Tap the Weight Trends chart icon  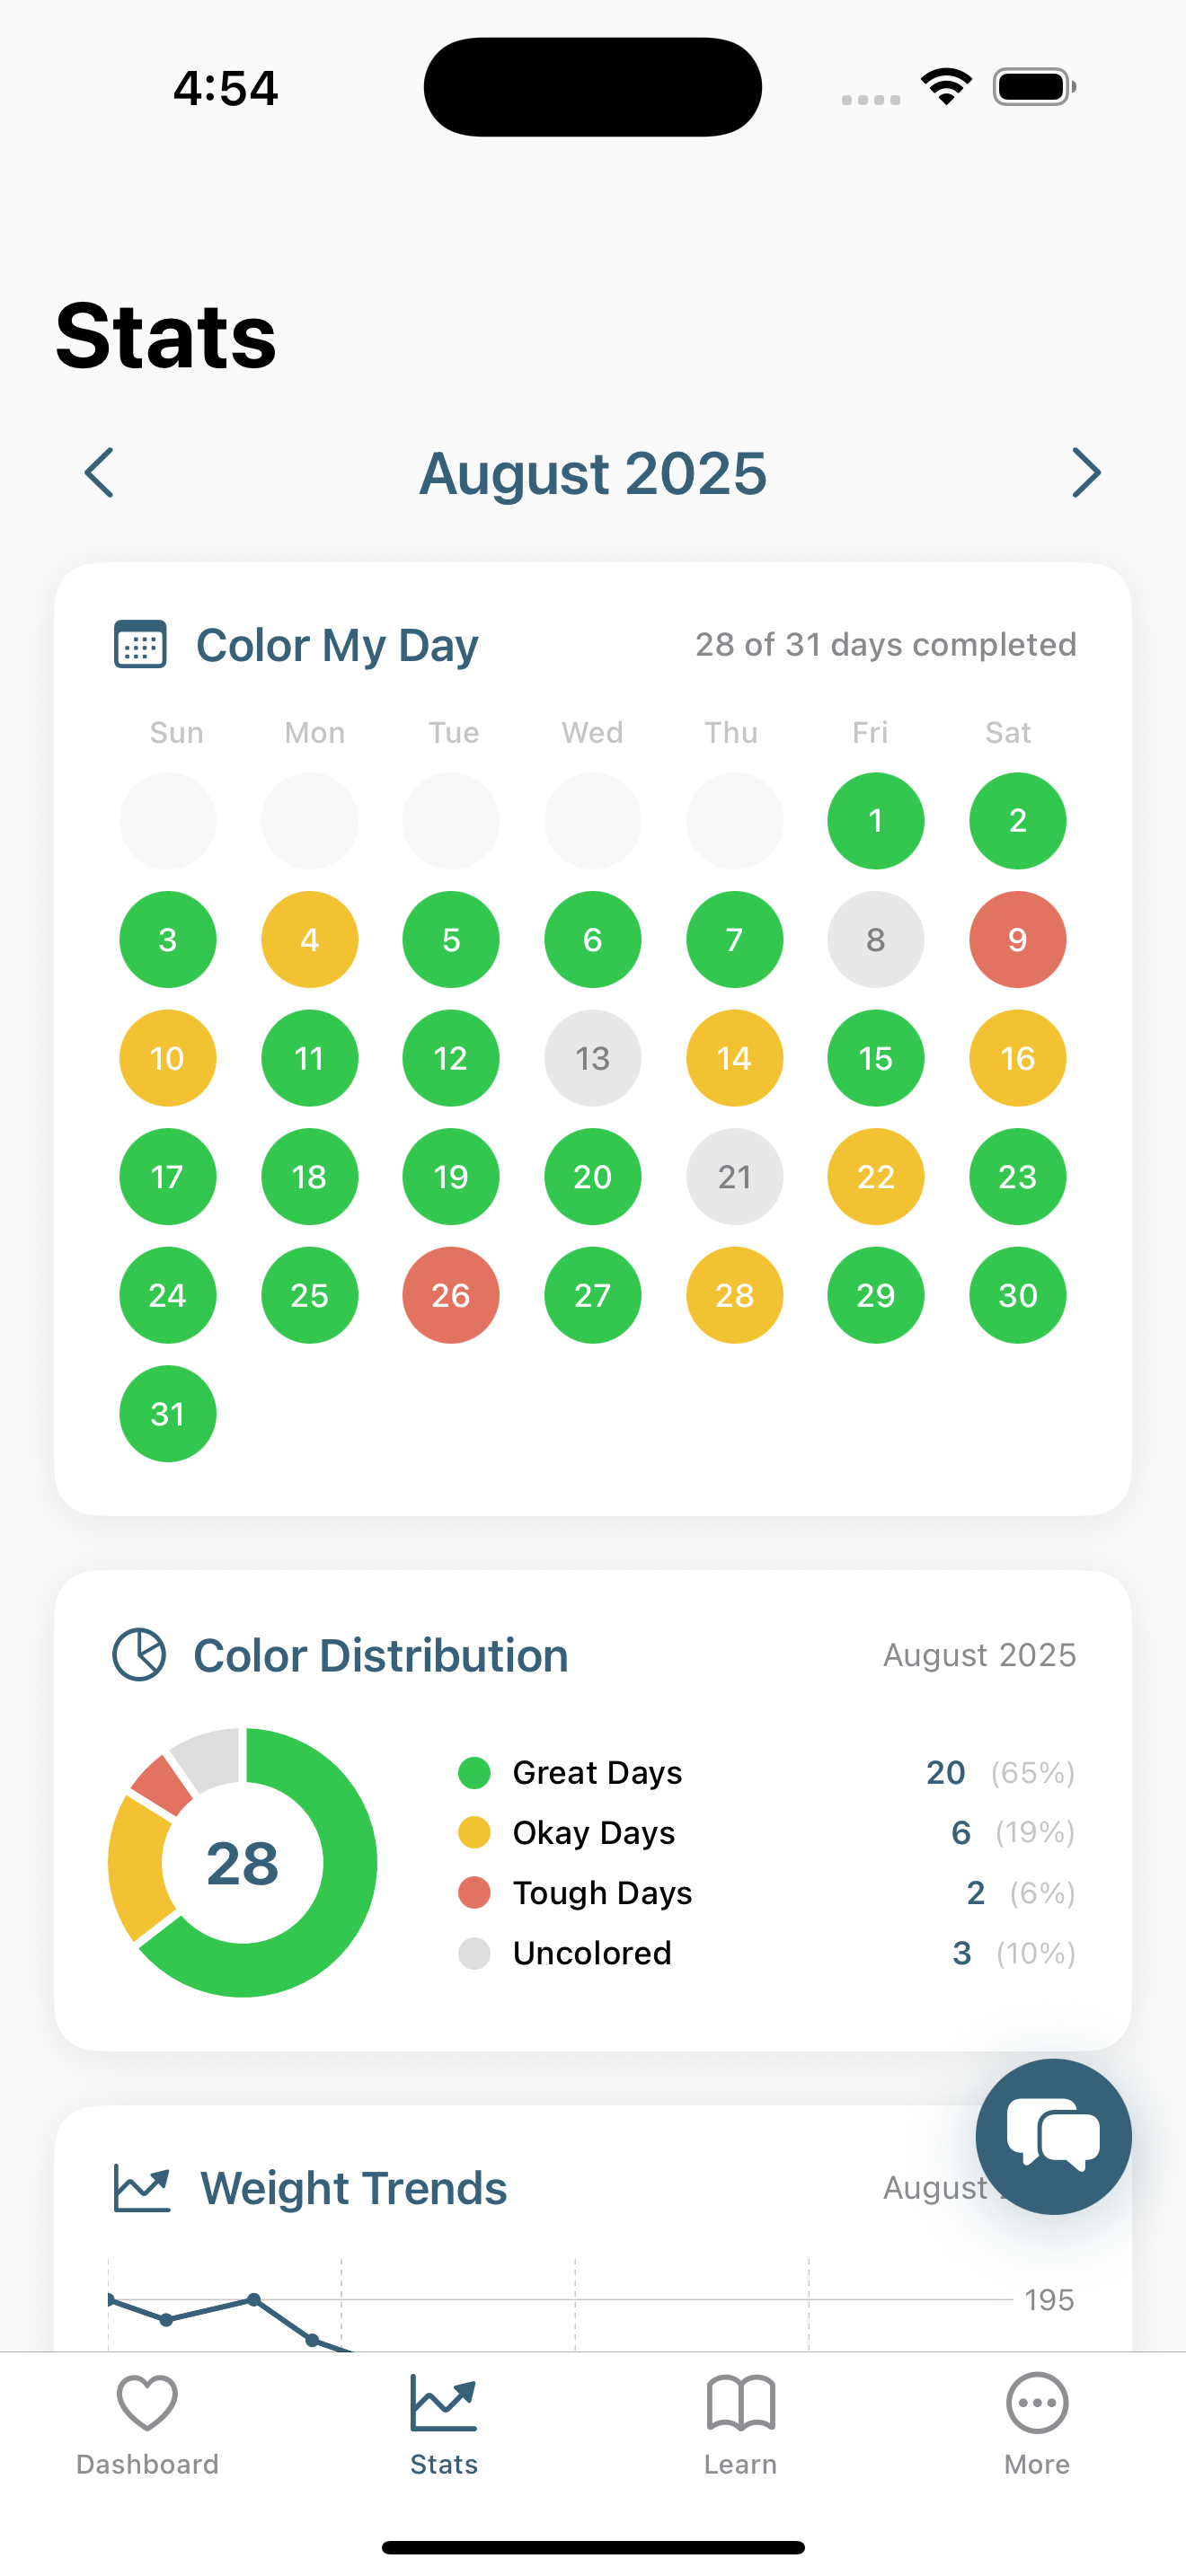pyautogui.click(x=141, y=2188)
